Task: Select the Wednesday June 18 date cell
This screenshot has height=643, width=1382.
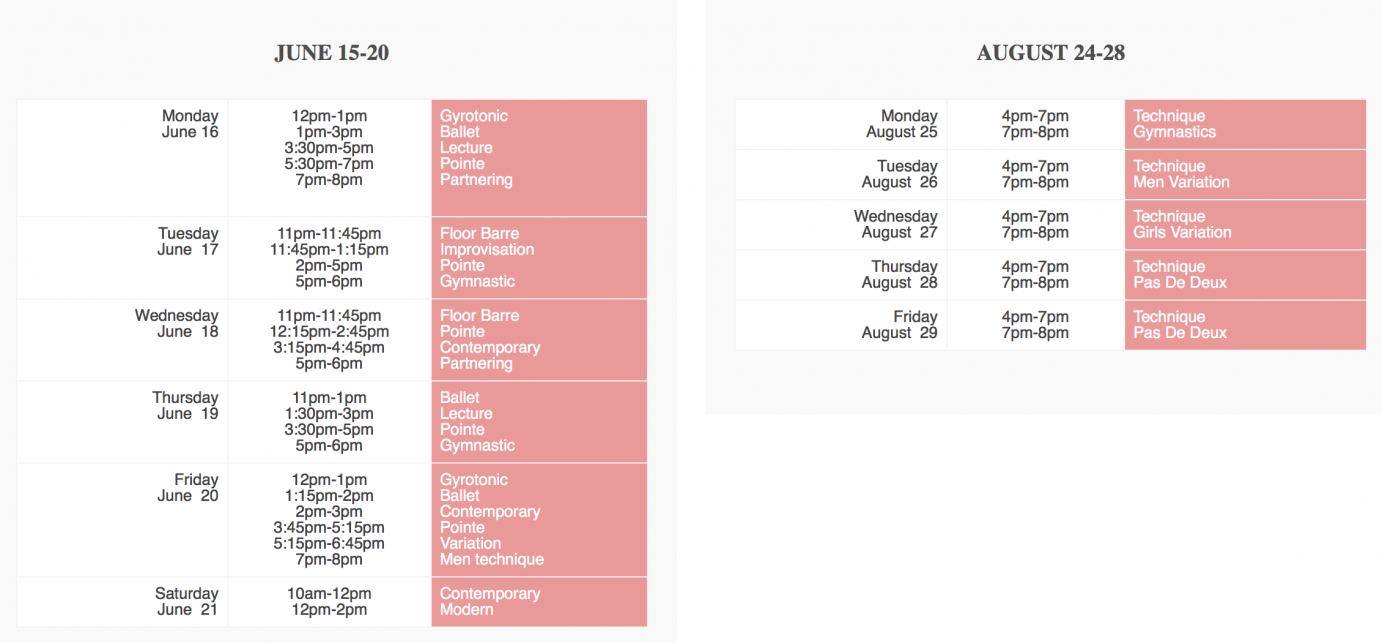Action: [x=123, y=340]
